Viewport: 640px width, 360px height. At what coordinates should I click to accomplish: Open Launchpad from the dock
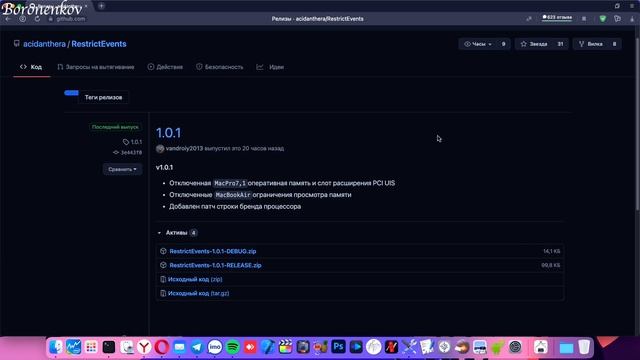(x=91, y=347)
